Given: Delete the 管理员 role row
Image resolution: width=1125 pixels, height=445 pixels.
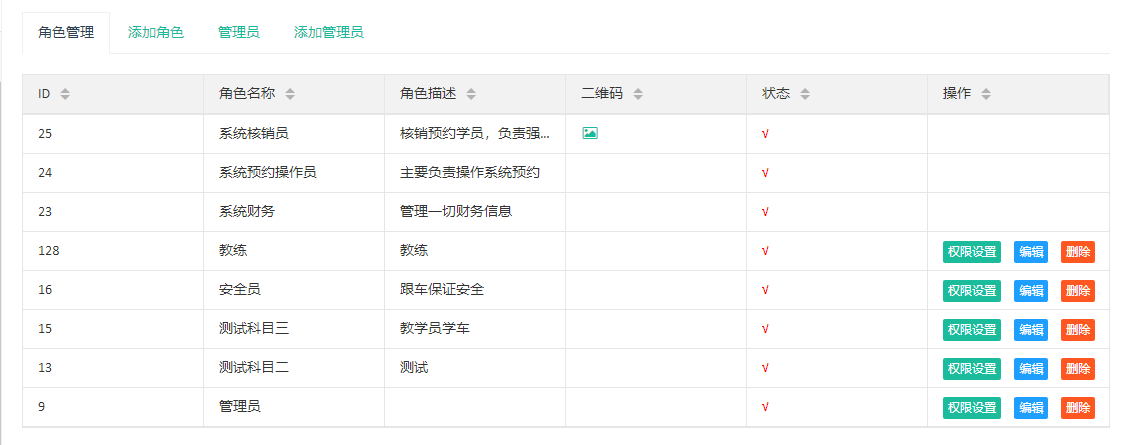Looking at the screenshot, I should (1077, 407).
